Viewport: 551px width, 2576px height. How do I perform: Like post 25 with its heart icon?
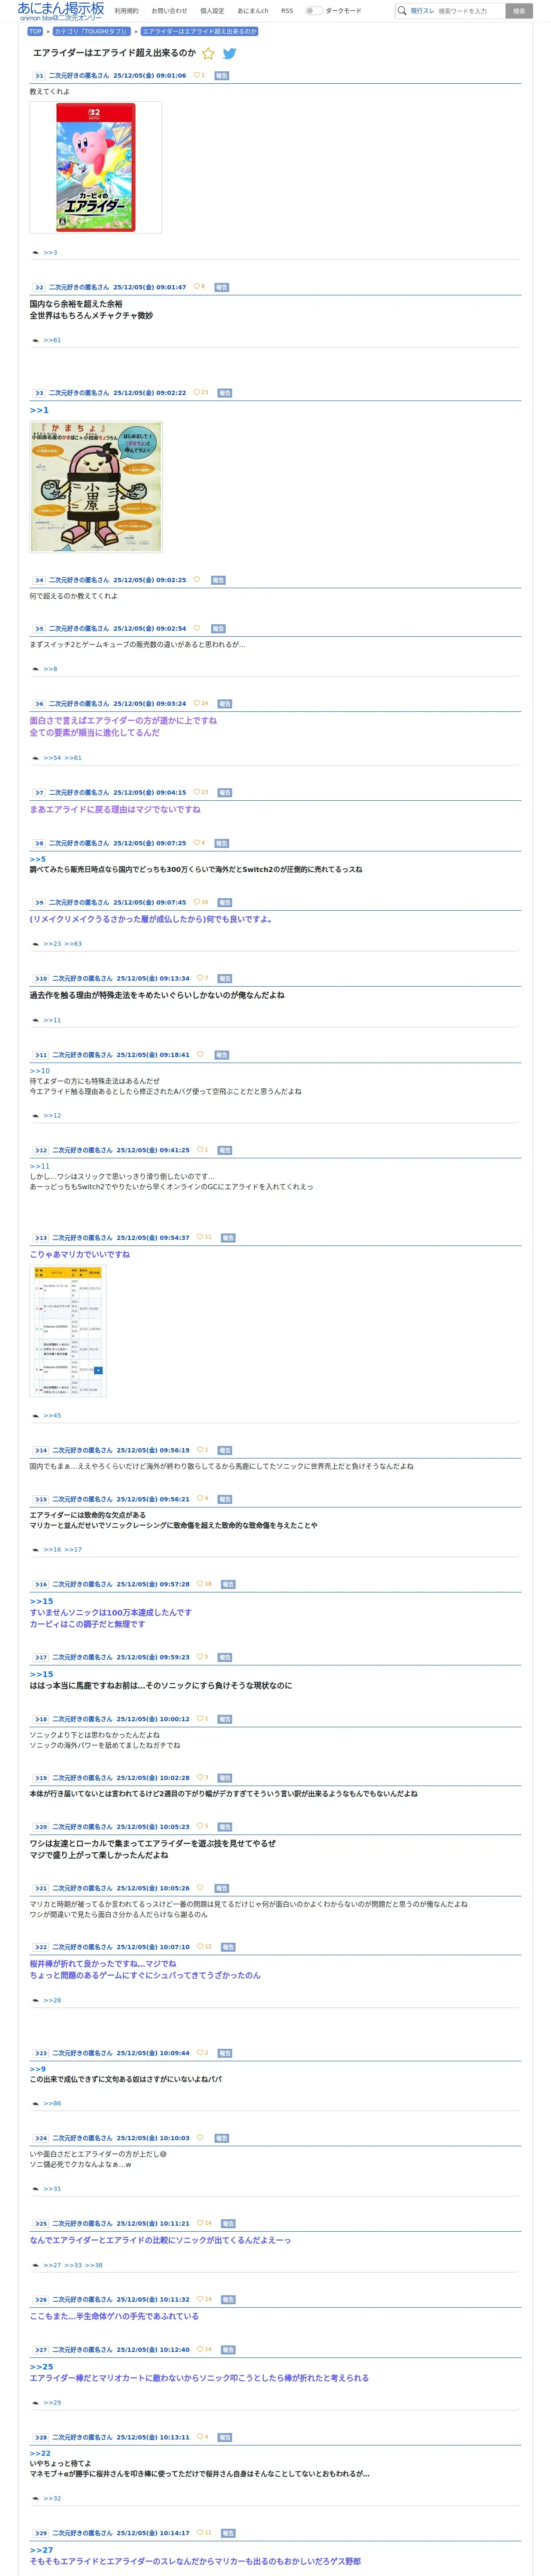coord(200,2224)
